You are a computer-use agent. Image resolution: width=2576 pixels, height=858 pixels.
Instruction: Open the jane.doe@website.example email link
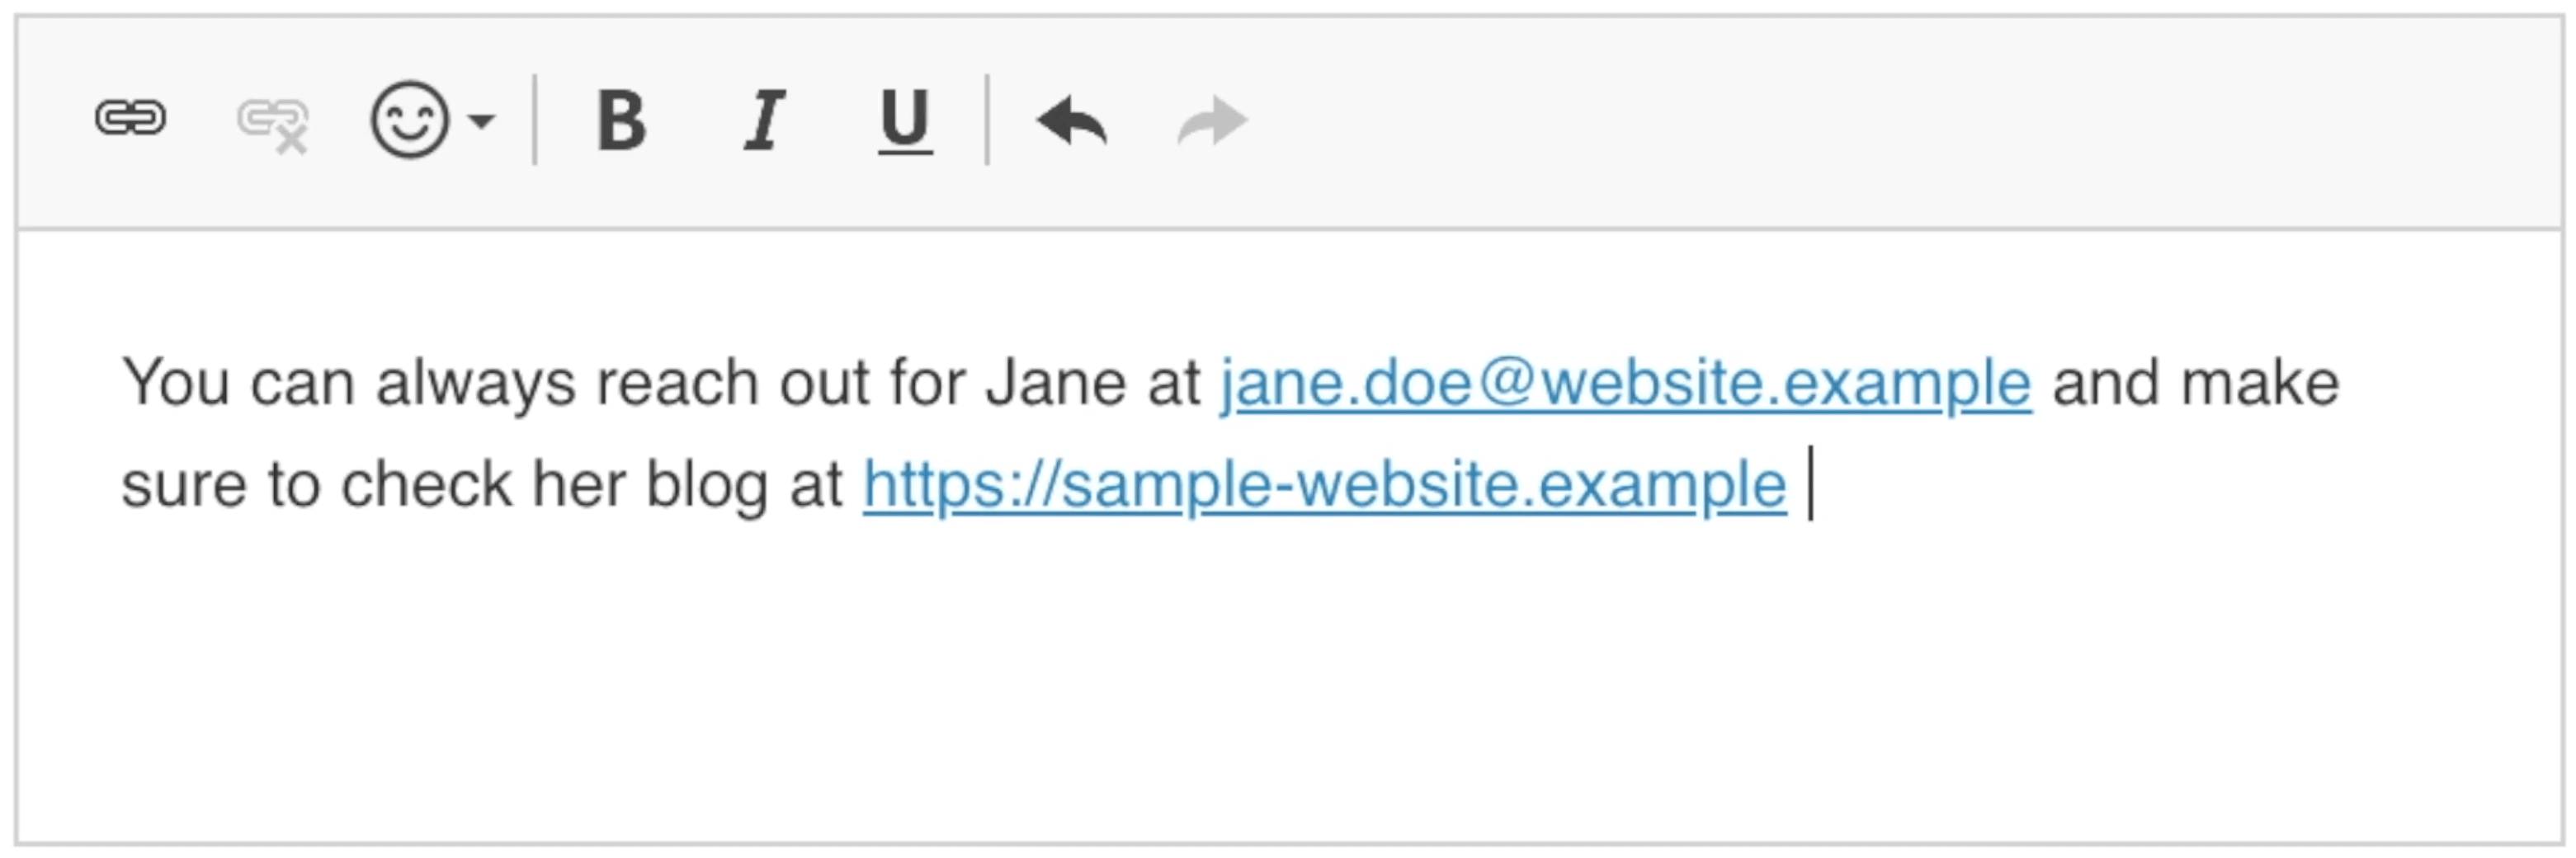click(1625, 383)
